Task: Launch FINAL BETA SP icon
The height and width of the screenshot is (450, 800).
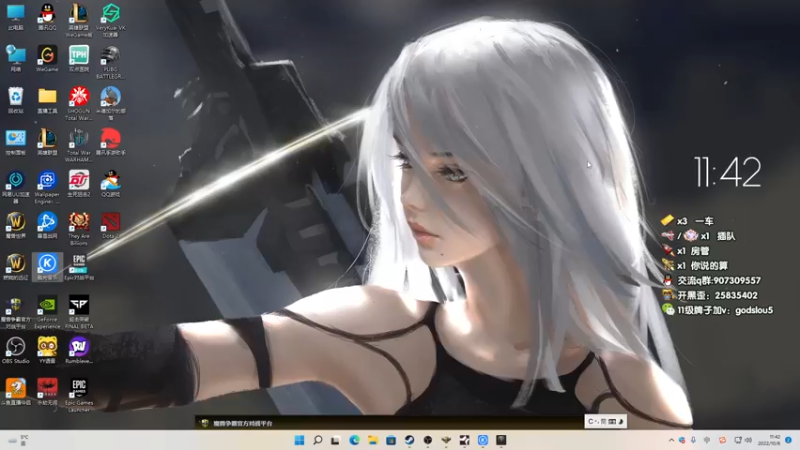Action: (x=79, y=312)
